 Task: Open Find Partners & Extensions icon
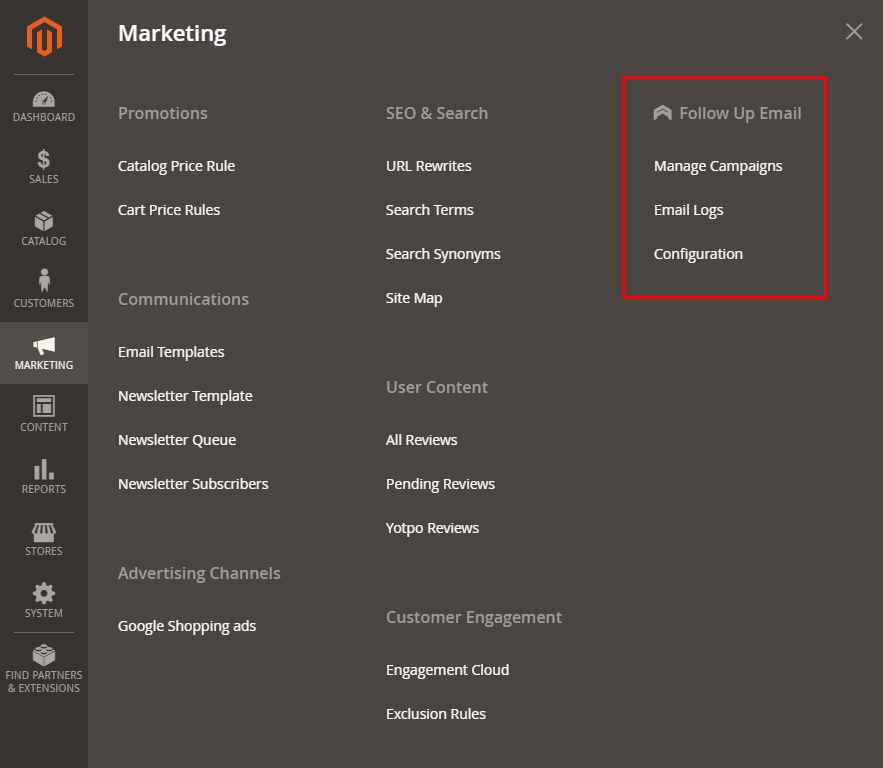point(44,657)
